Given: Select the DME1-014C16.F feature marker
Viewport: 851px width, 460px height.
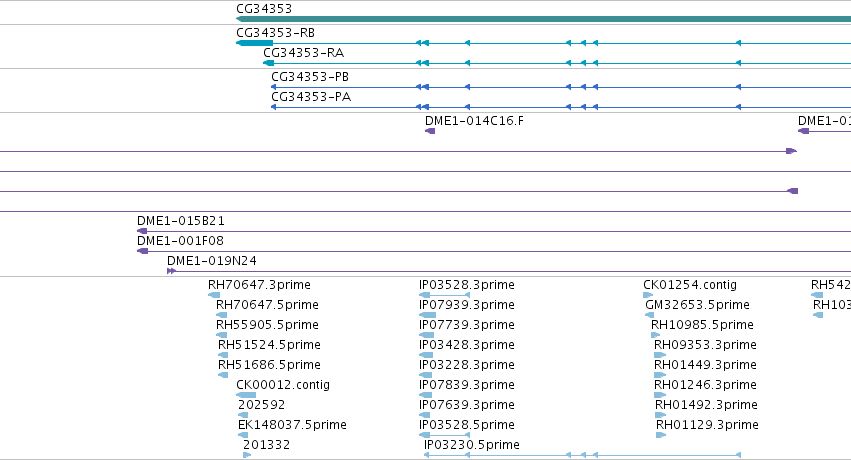Looking at the screenshot, I should coord(430,131).
